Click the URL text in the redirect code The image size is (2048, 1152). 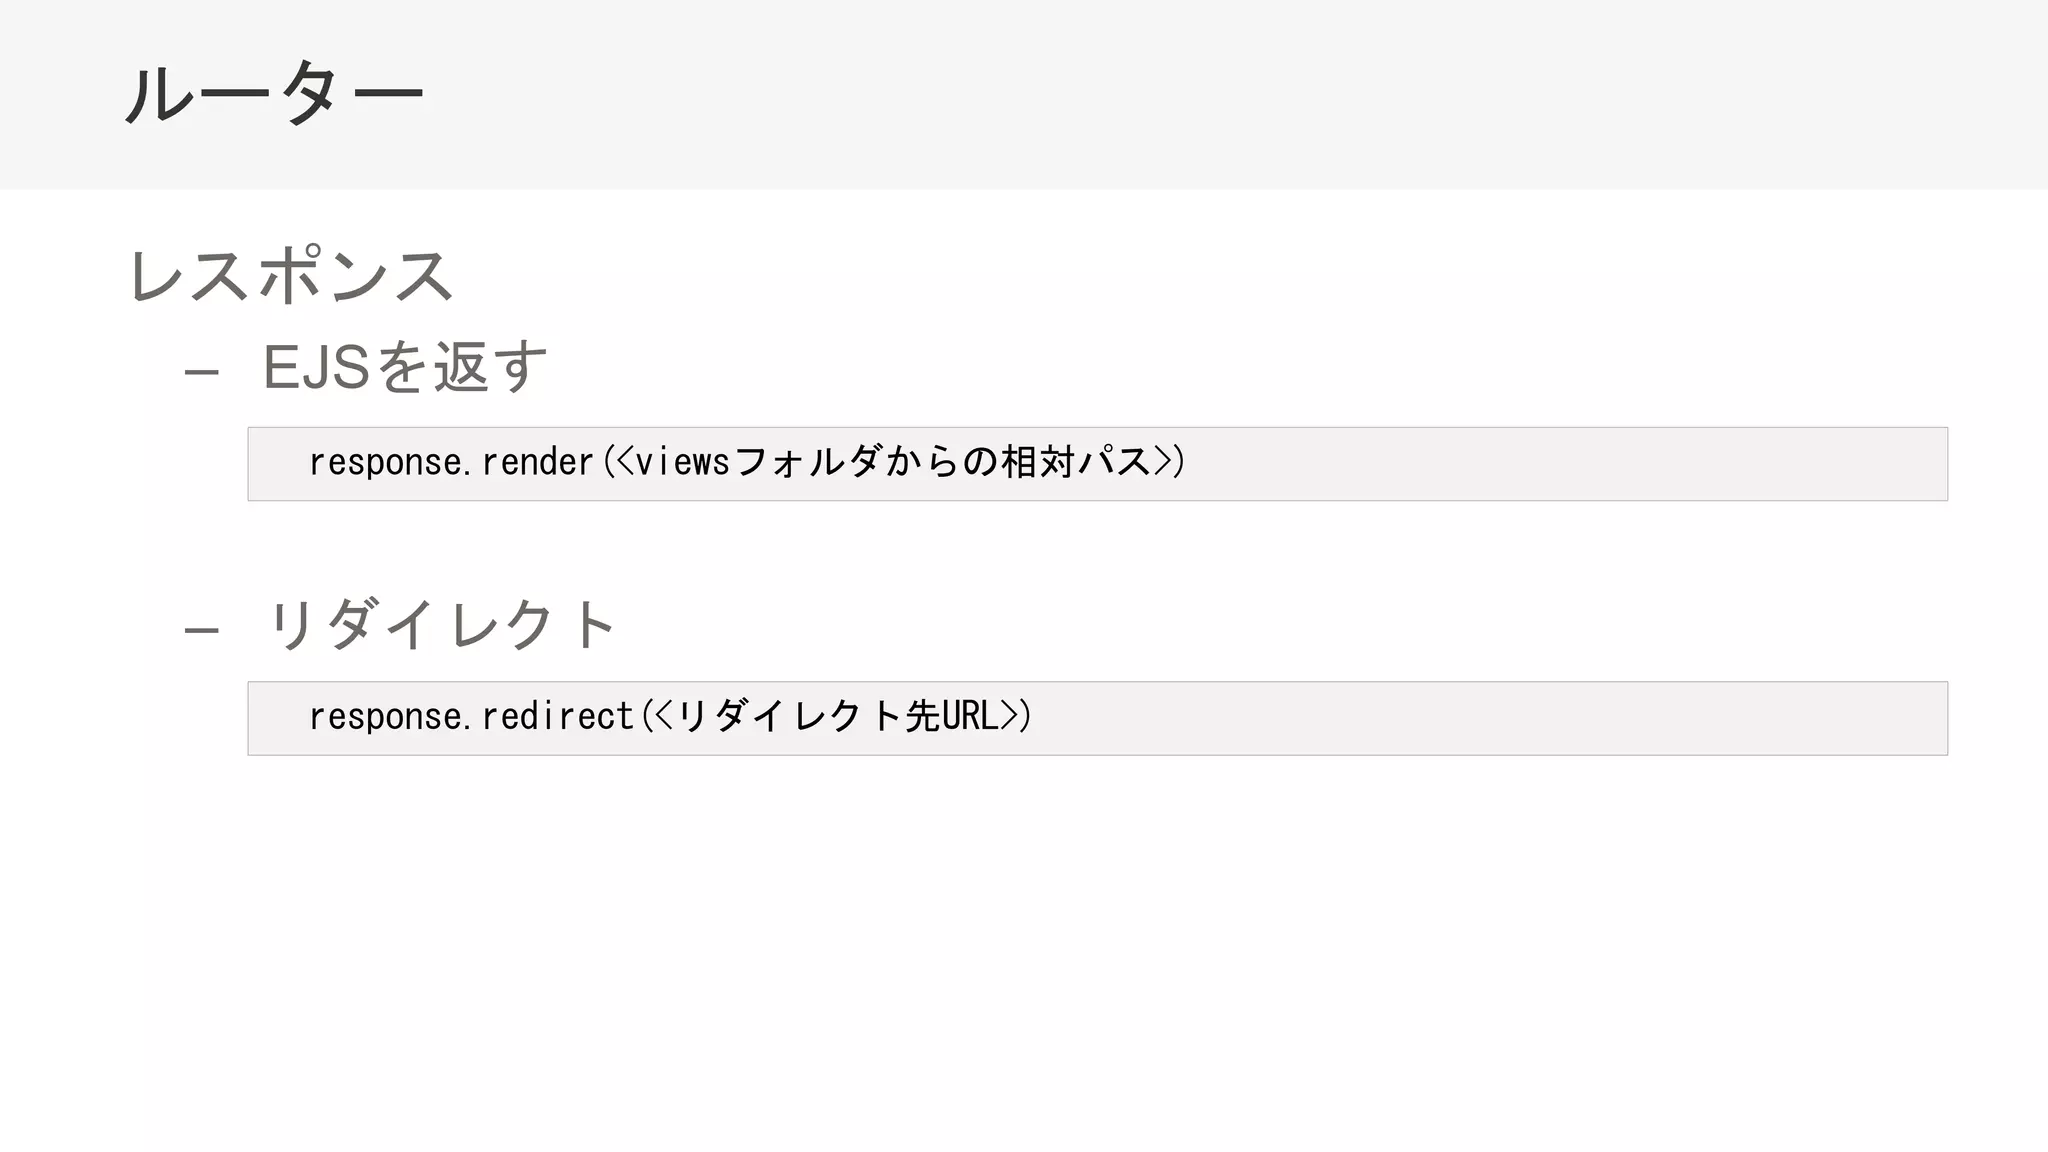tap(969, 716)
